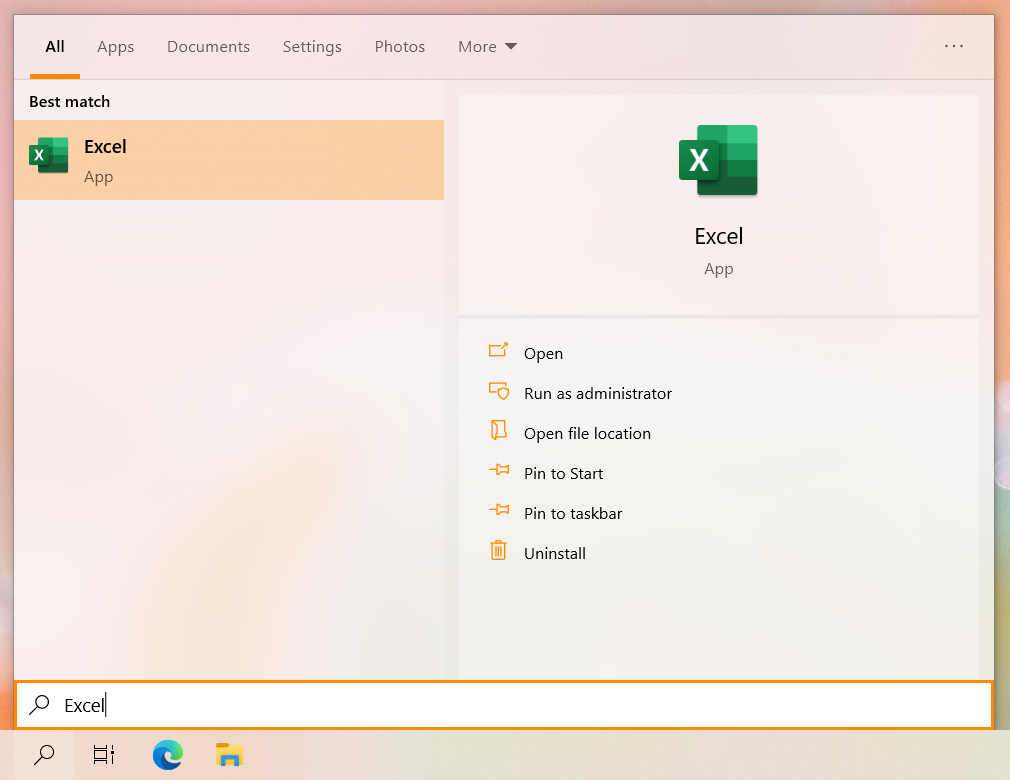The height and width of the screenshot is (780, 1010).
Task: Click the Excel title in preview pane
Action: coord(718,236)
